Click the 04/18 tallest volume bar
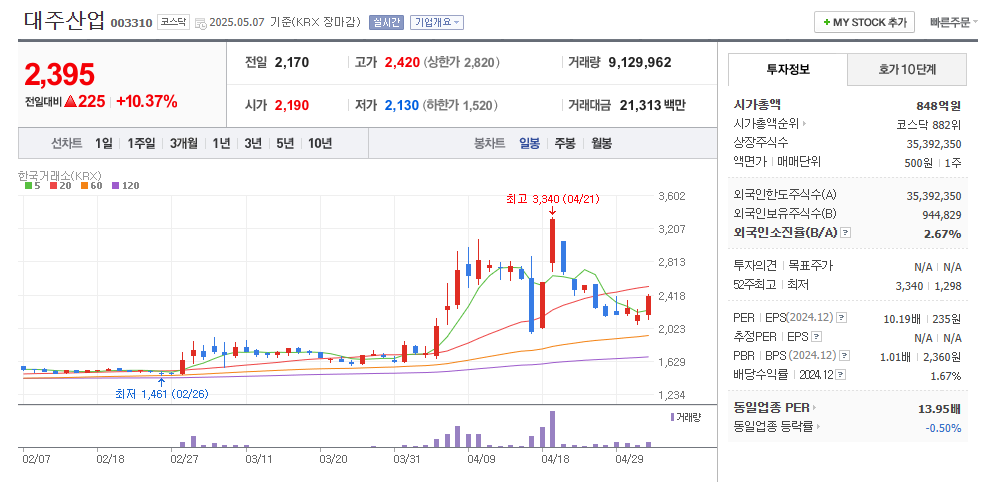This screenshot has width=992, height=482. coord(553,429)
